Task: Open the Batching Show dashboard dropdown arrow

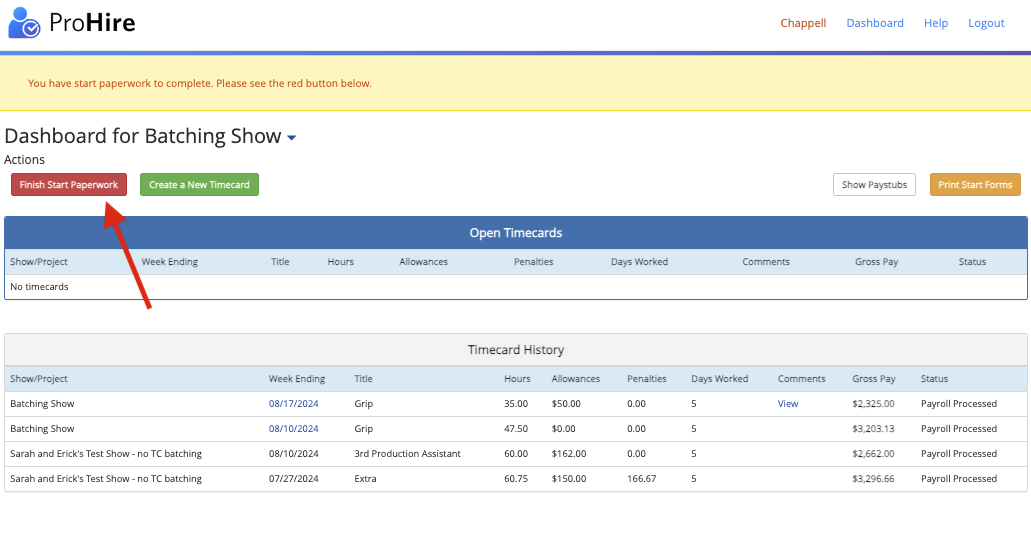Action: (x=291, y=137)
